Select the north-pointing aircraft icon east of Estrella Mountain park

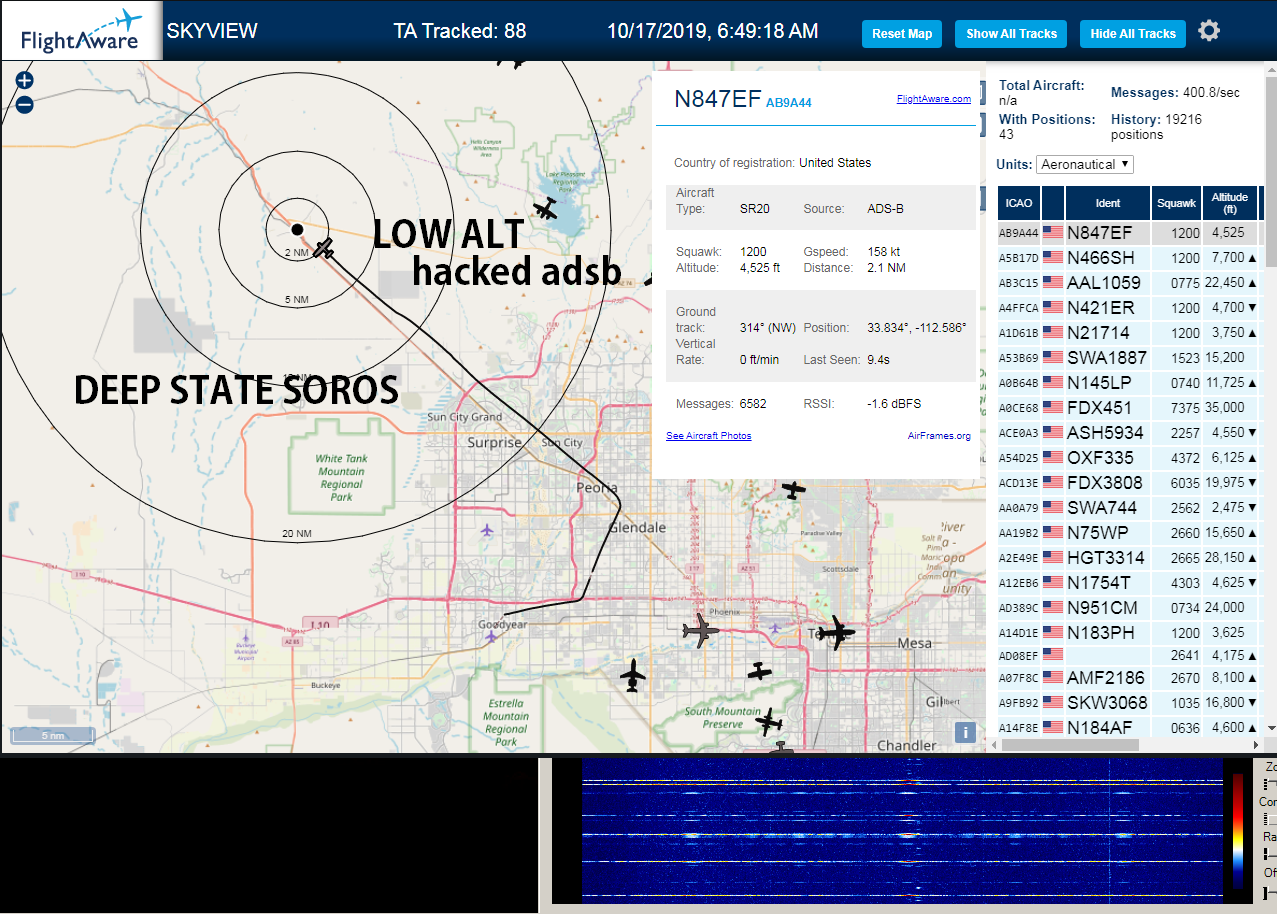point(632,675)
